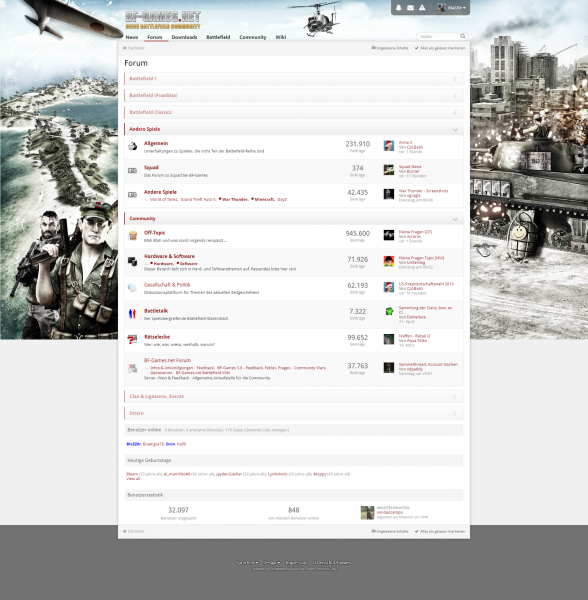Viewport: 588px width, 600px height.
Task: Open online user Sven's profile
Action: coord(170,444)
